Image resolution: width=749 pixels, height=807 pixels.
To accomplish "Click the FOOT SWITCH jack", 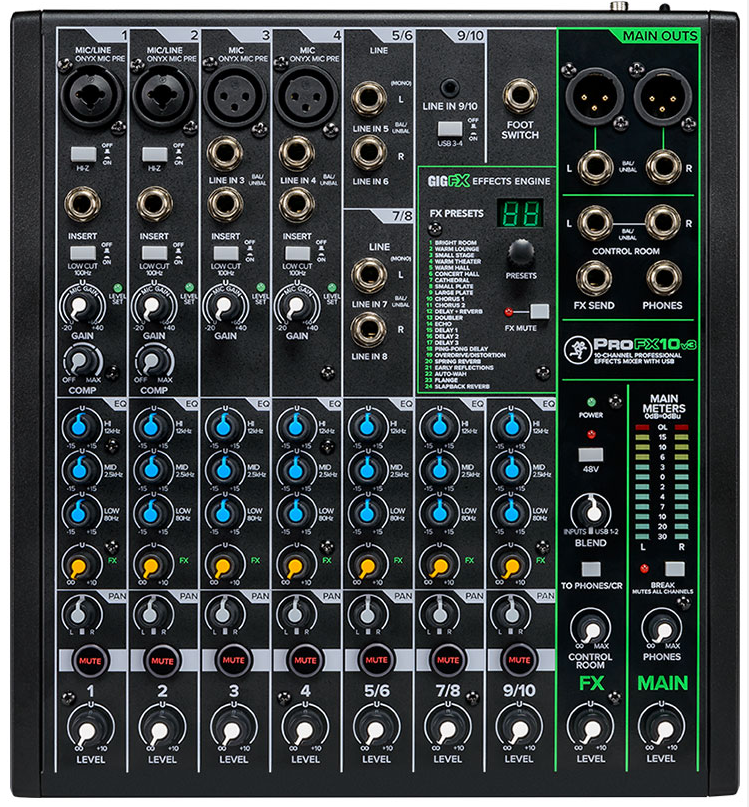I will click(x=520, y=96).
